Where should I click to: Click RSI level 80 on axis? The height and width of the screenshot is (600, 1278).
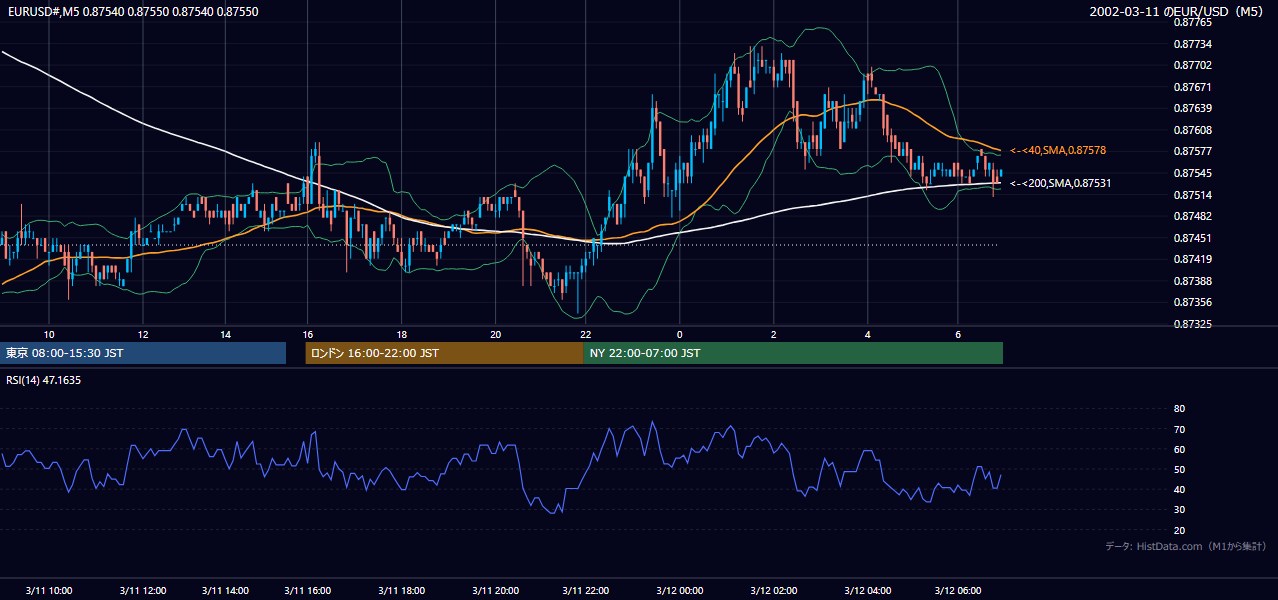1179,409
